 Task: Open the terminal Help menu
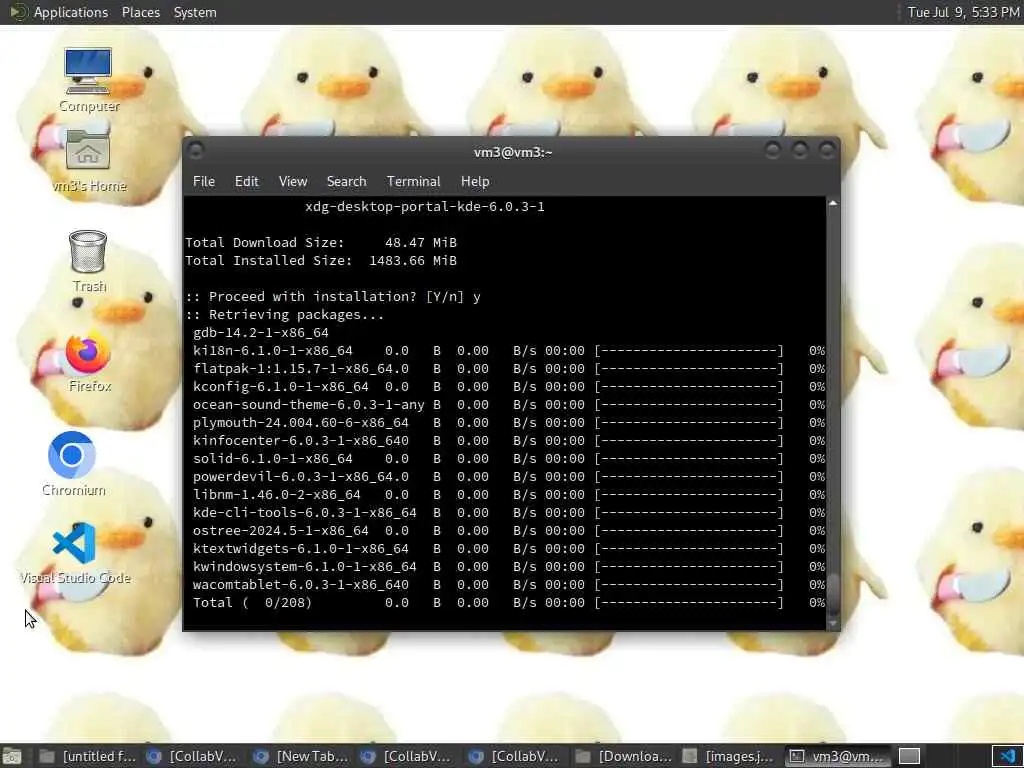click(x=475, y=182)
